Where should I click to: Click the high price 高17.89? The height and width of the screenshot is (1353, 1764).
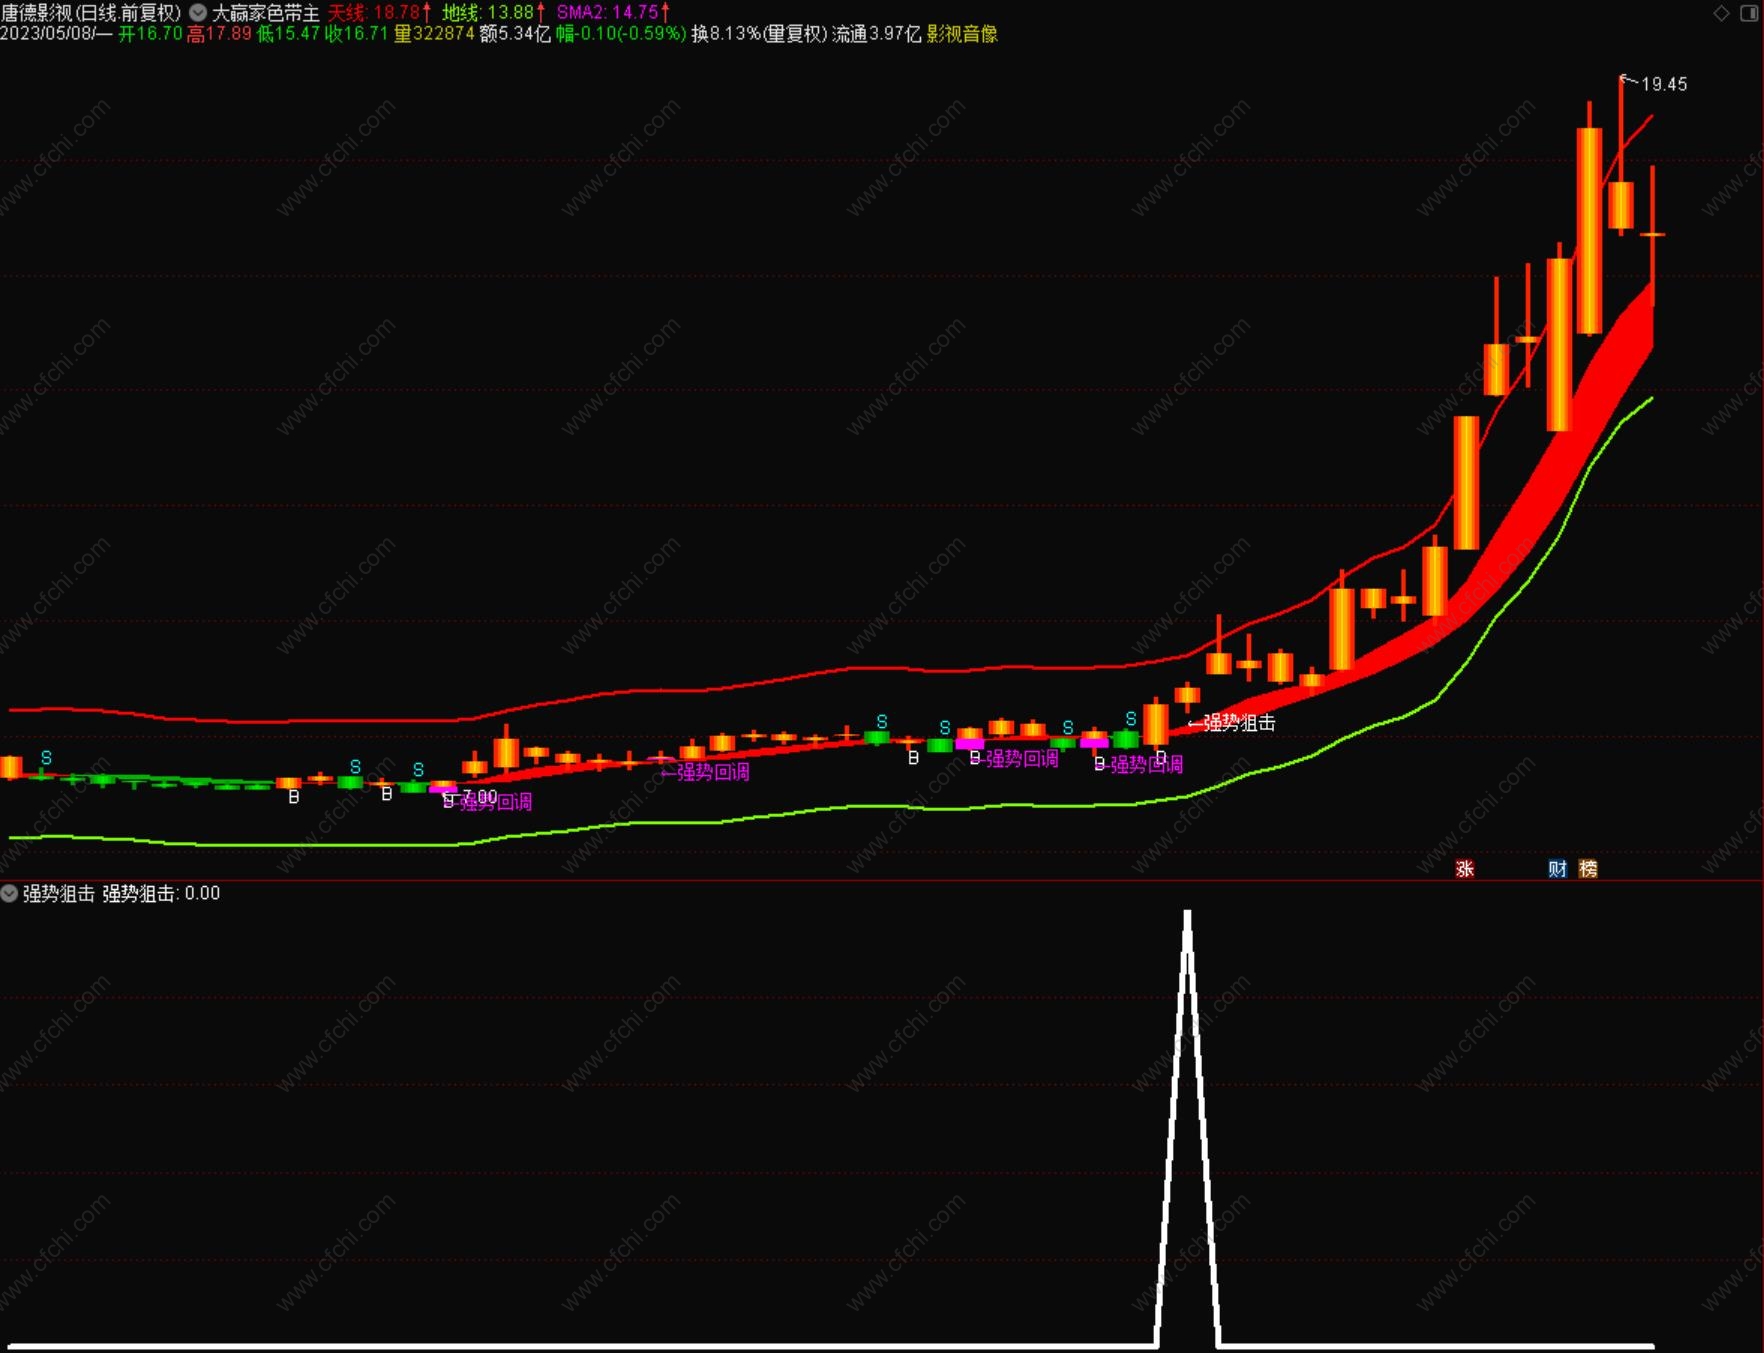coord(219,34)
